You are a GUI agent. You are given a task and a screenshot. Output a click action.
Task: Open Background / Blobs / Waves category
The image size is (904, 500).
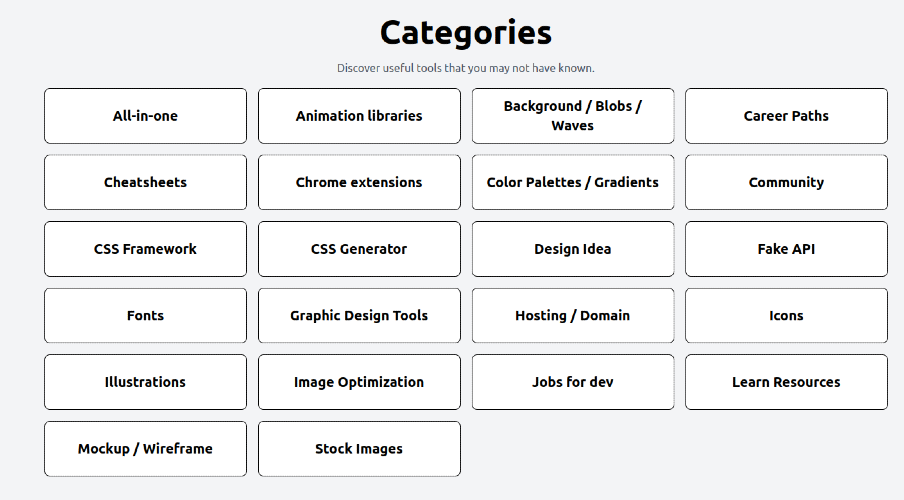click(x=573, y=116)
